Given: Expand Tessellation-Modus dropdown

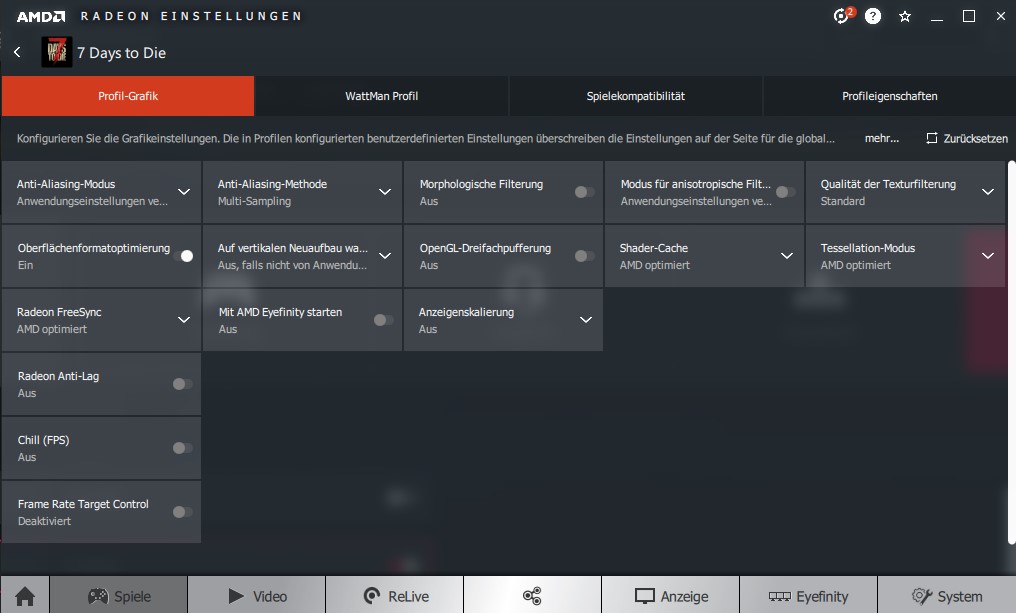Looking at the screenshot, I should [987, 256].
